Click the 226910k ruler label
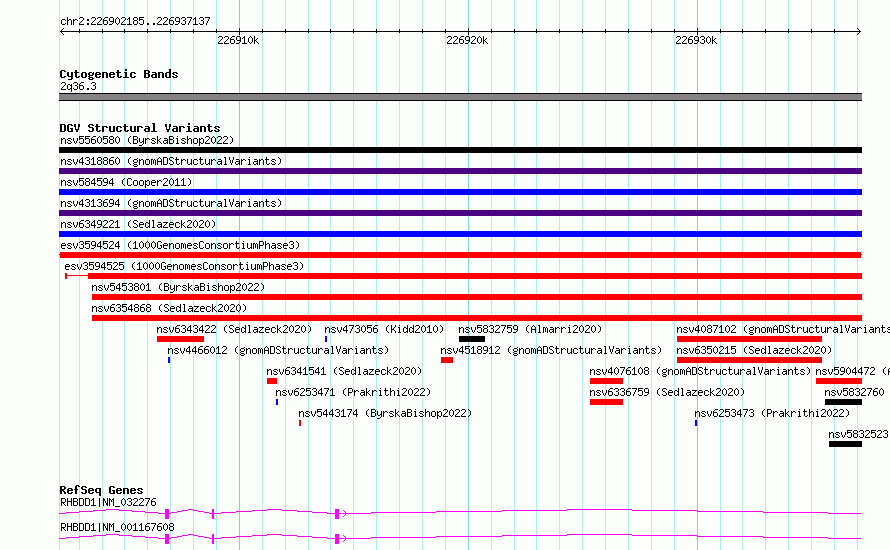Viewport: 890px width, 550px height. tap(238, 40)
